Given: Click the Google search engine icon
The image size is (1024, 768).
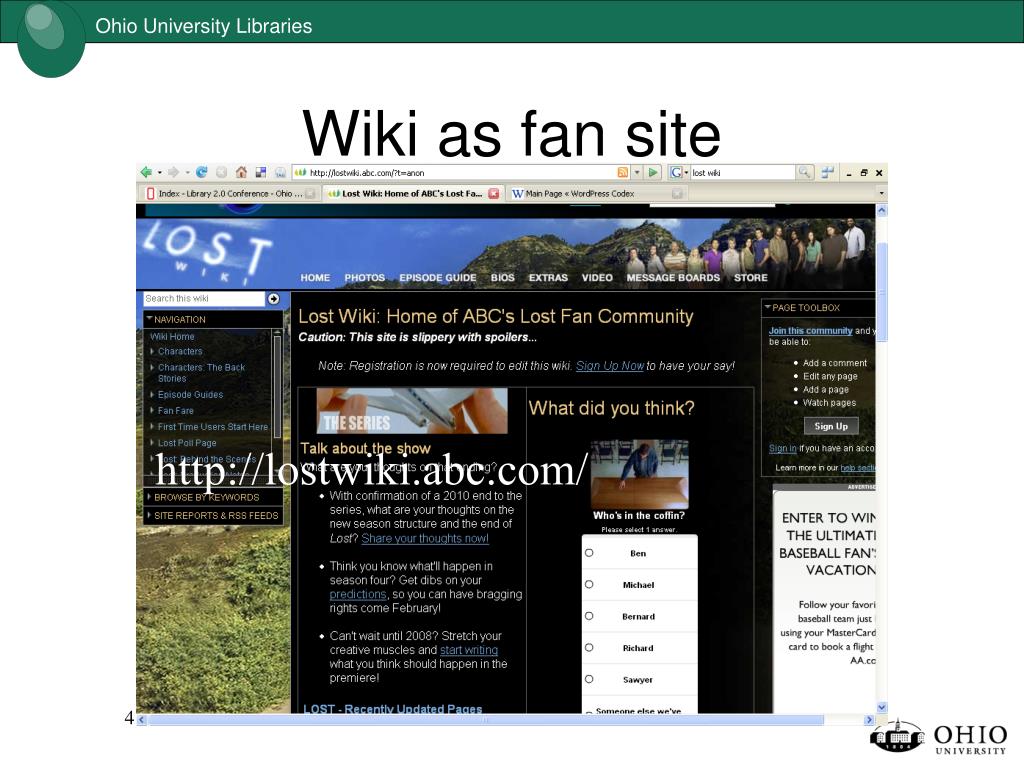Looking at the screenshot, I should click(676, 172).
